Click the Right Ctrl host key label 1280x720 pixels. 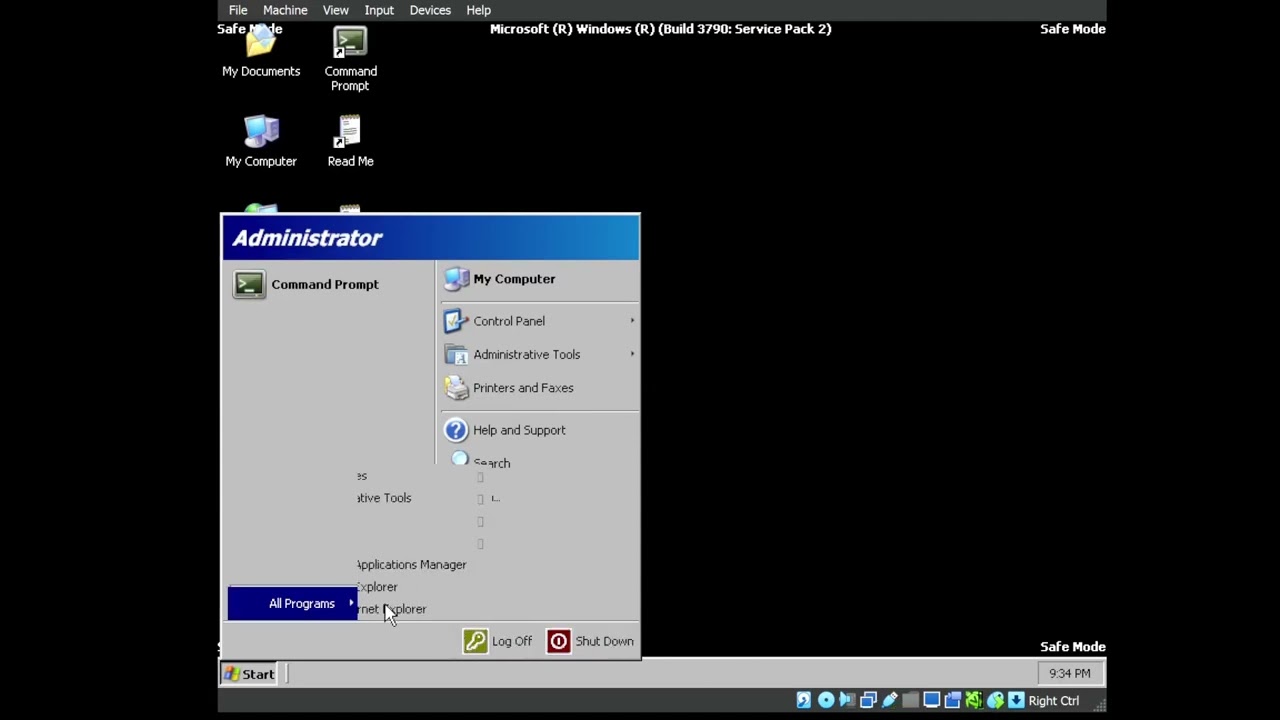click(1054, 701)
